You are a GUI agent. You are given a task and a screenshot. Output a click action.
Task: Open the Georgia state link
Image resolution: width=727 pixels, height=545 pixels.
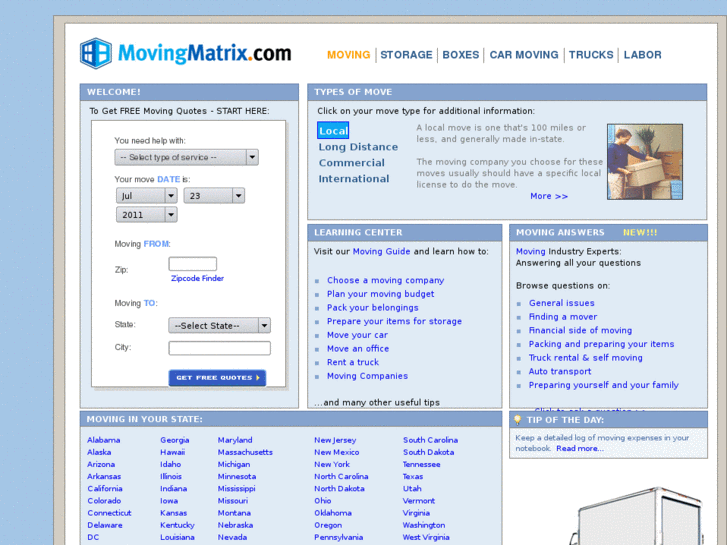pyautogui.click(x=175, y=440)
